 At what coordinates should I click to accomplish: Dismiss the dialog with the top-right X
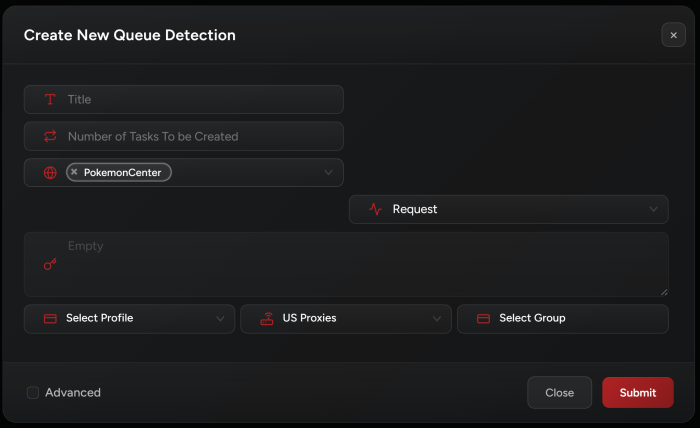pos(673,35)
